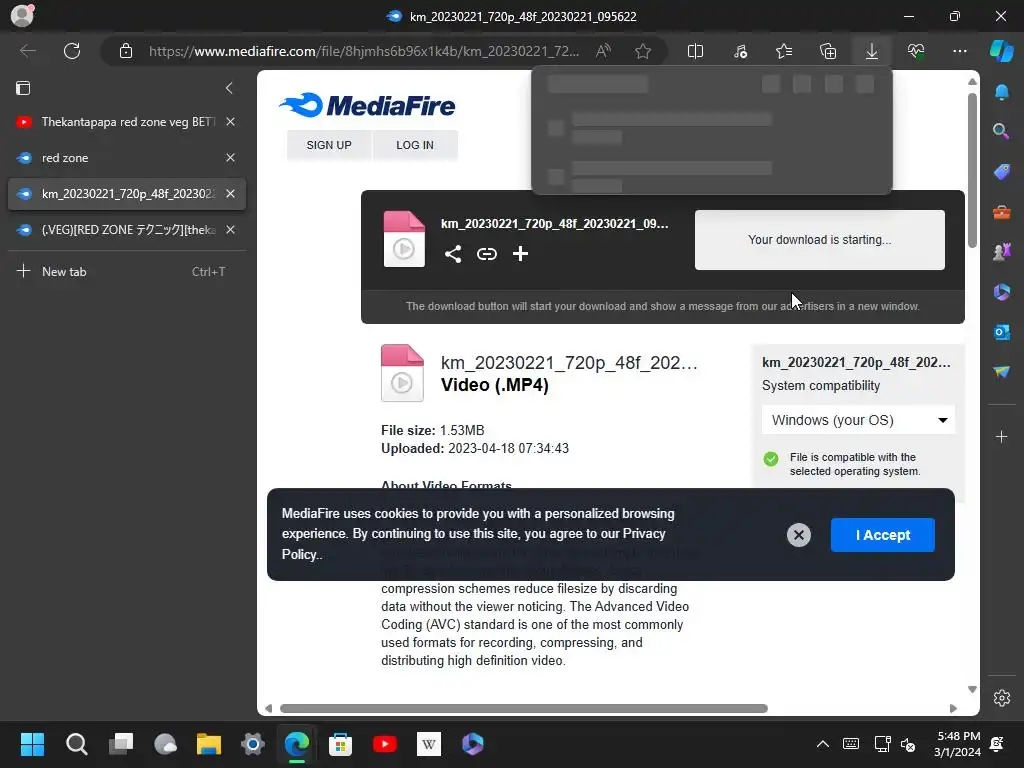Click the I Accept cookies button
The height and width of the screenshot is (768, 1024).
[883, 535]
